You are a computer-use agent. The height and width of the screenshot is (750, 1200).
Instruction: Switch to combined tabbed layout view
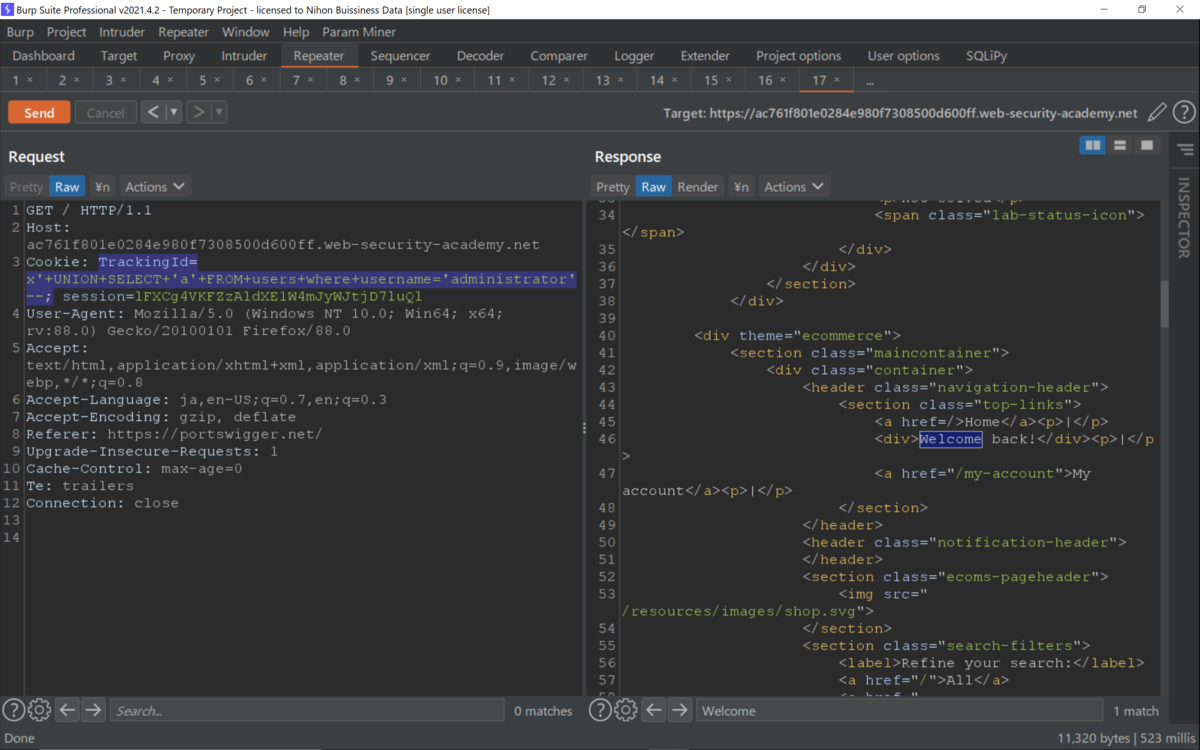click(x=1147, y=145)
